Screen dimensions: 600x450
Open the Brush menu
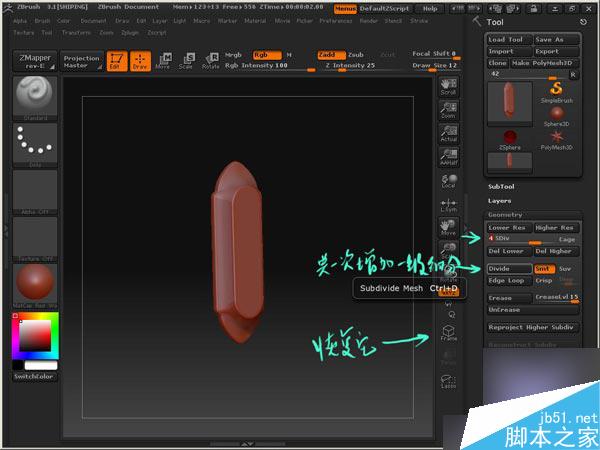[42, 21]
